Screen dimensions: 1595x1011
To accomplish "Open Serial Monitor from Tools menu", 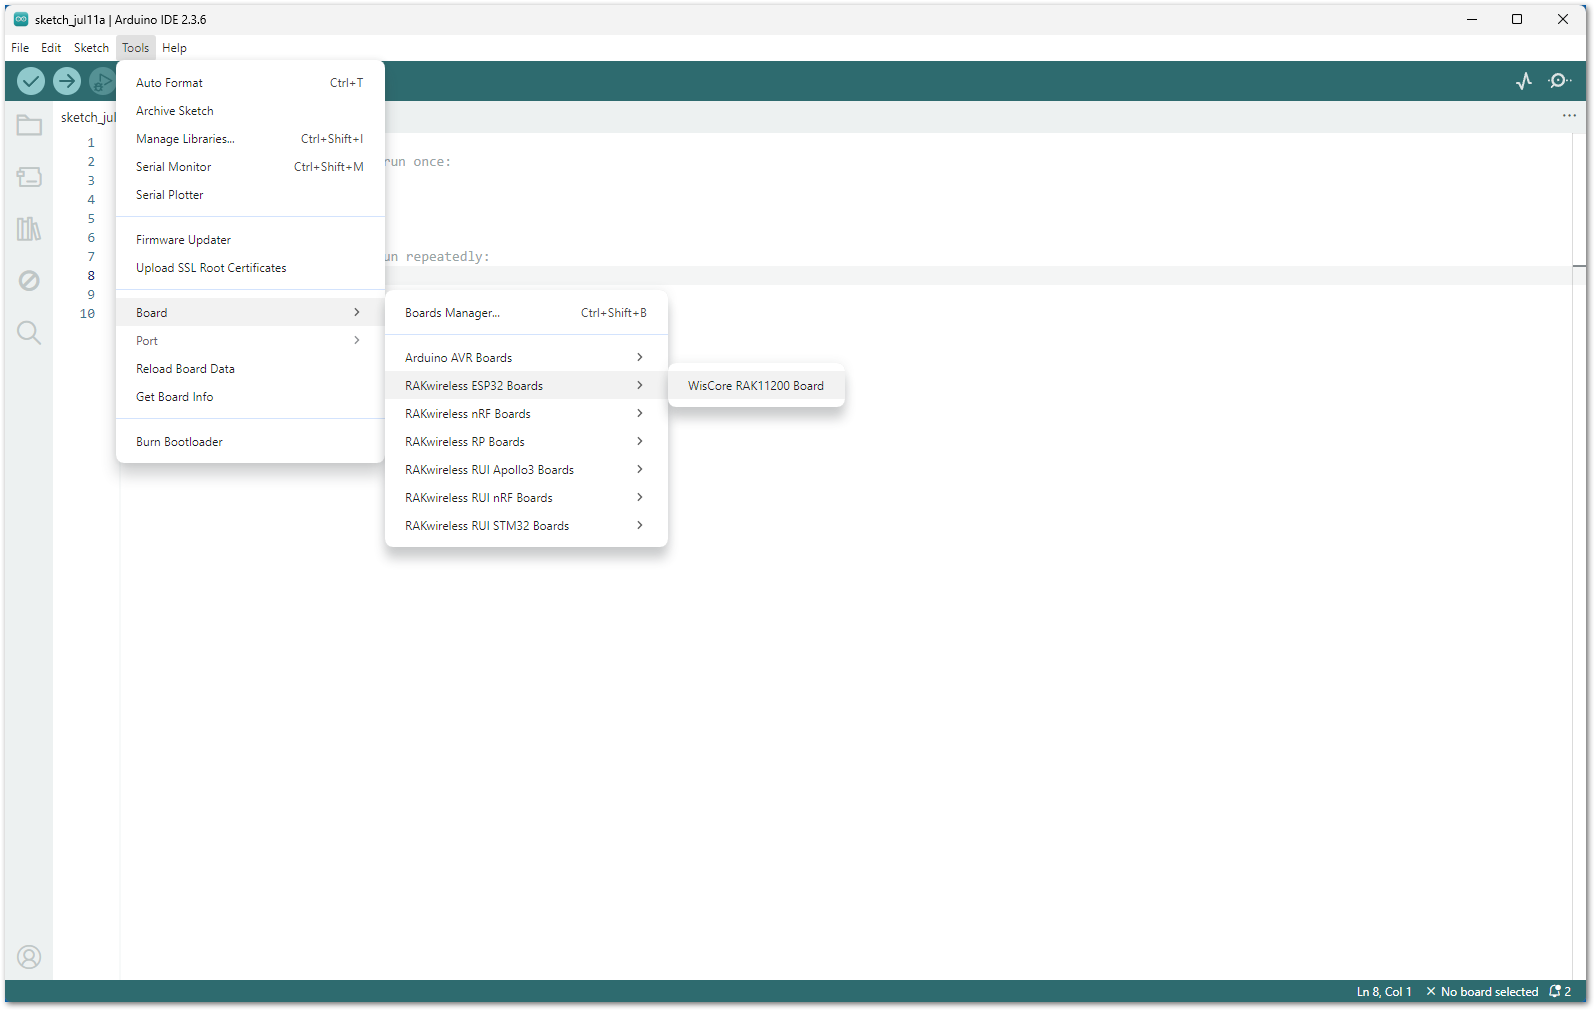I will 250,167.
